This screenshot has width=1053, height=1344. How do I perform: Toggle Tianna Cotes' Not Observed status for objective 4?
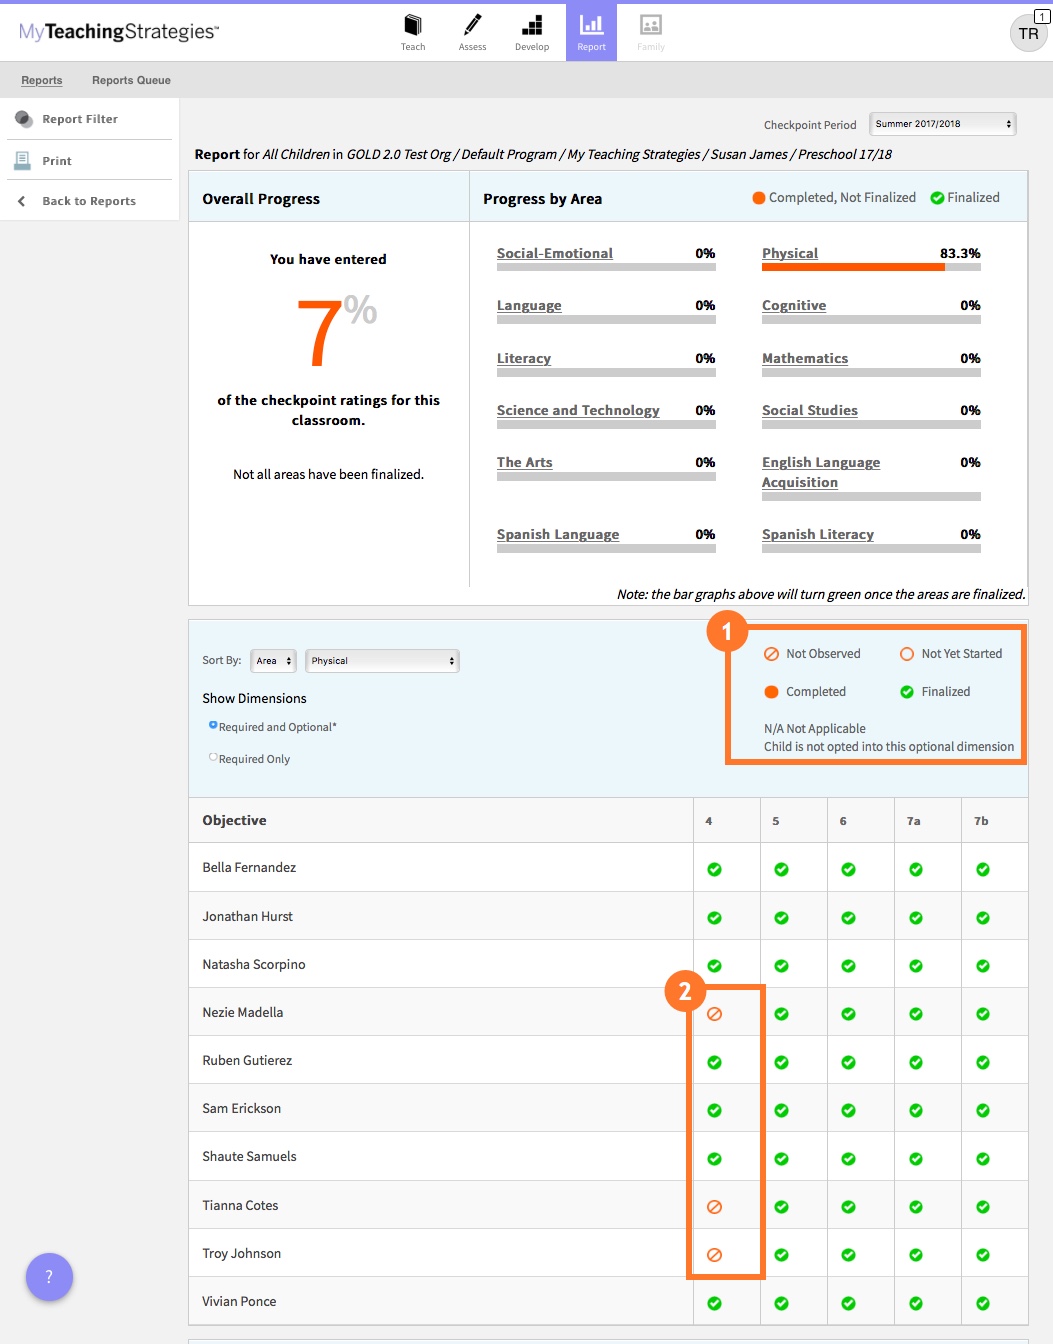pyautogui.click(x=714, y=1206)
